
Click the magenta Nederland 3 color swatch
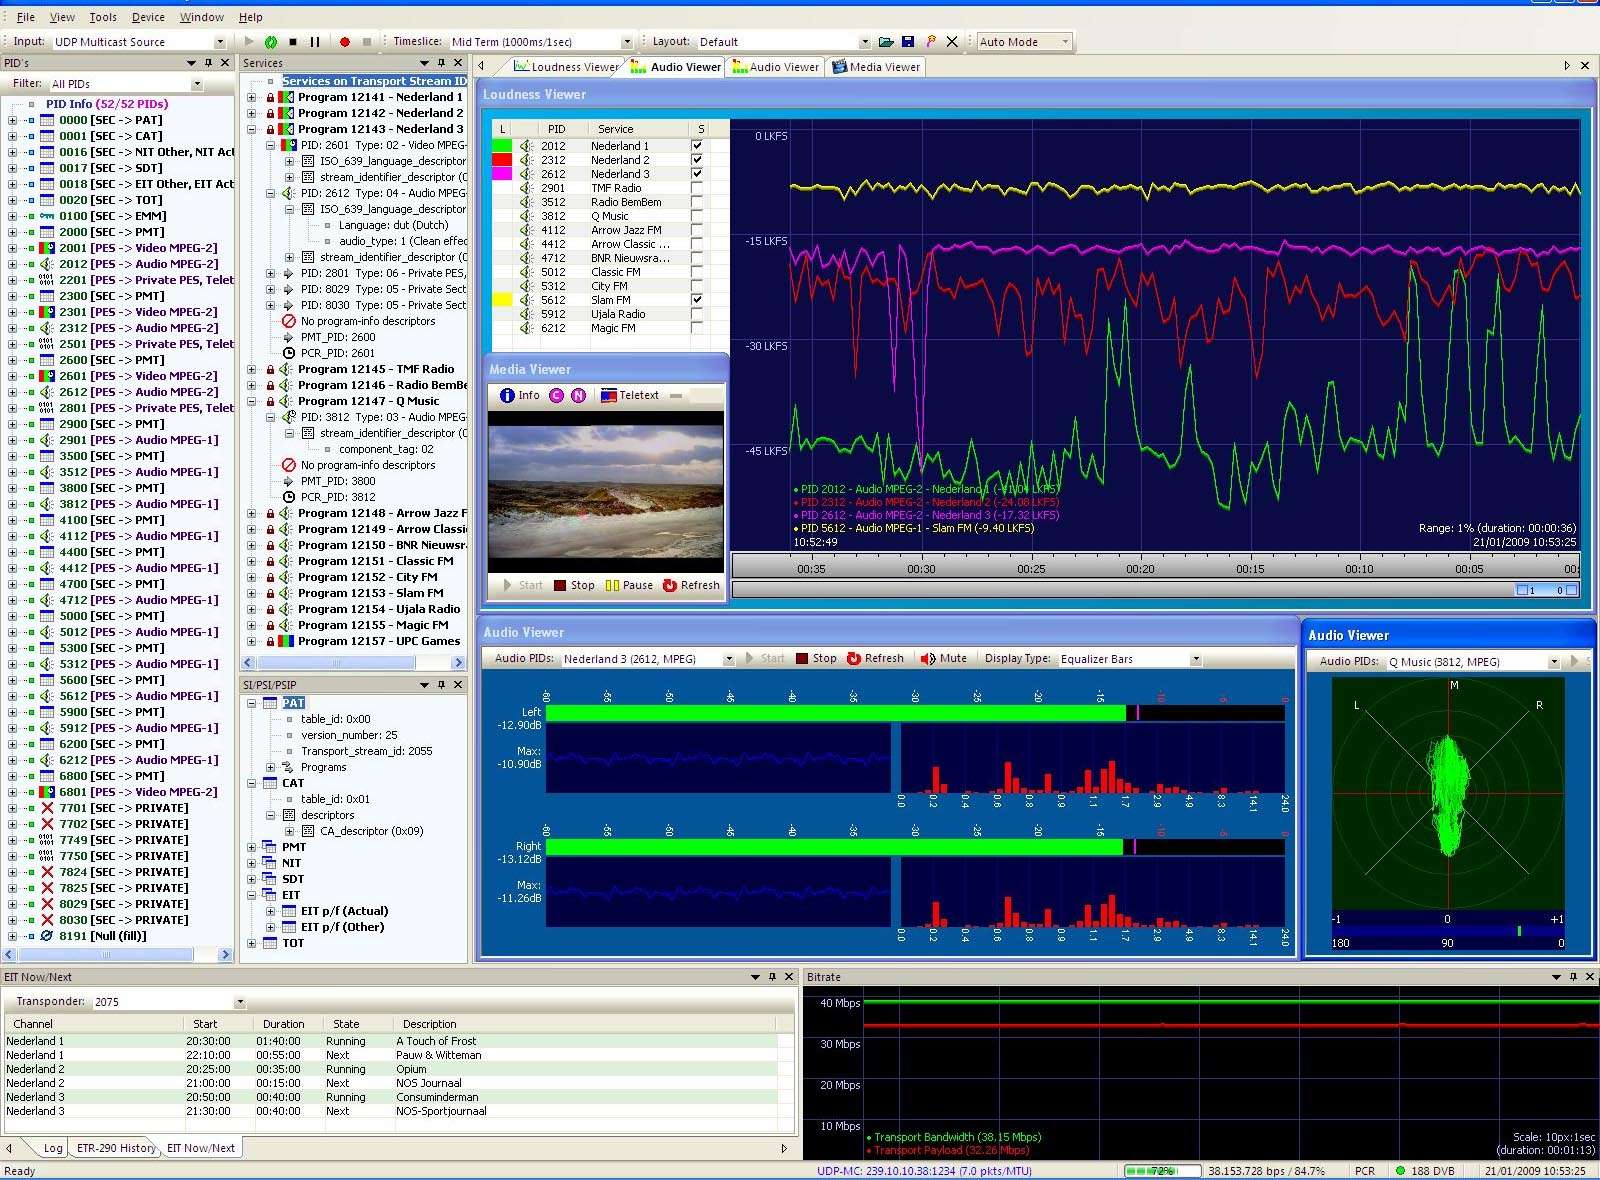click(502, 174)
